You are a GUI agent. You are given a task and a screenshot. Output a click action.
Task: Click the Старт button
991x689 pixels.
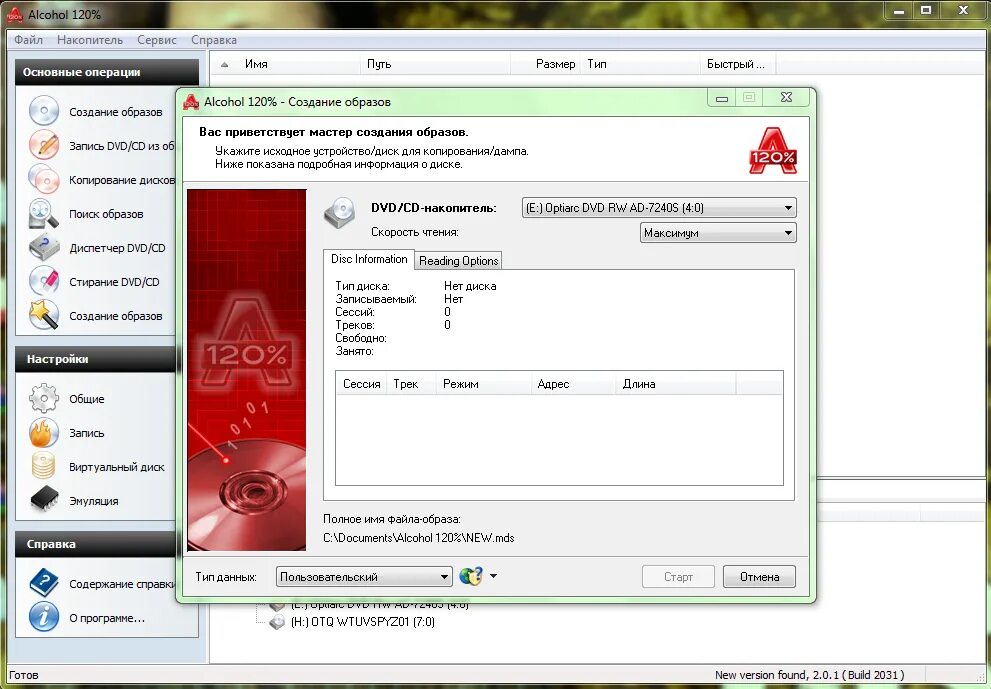[x=678, y=576]
